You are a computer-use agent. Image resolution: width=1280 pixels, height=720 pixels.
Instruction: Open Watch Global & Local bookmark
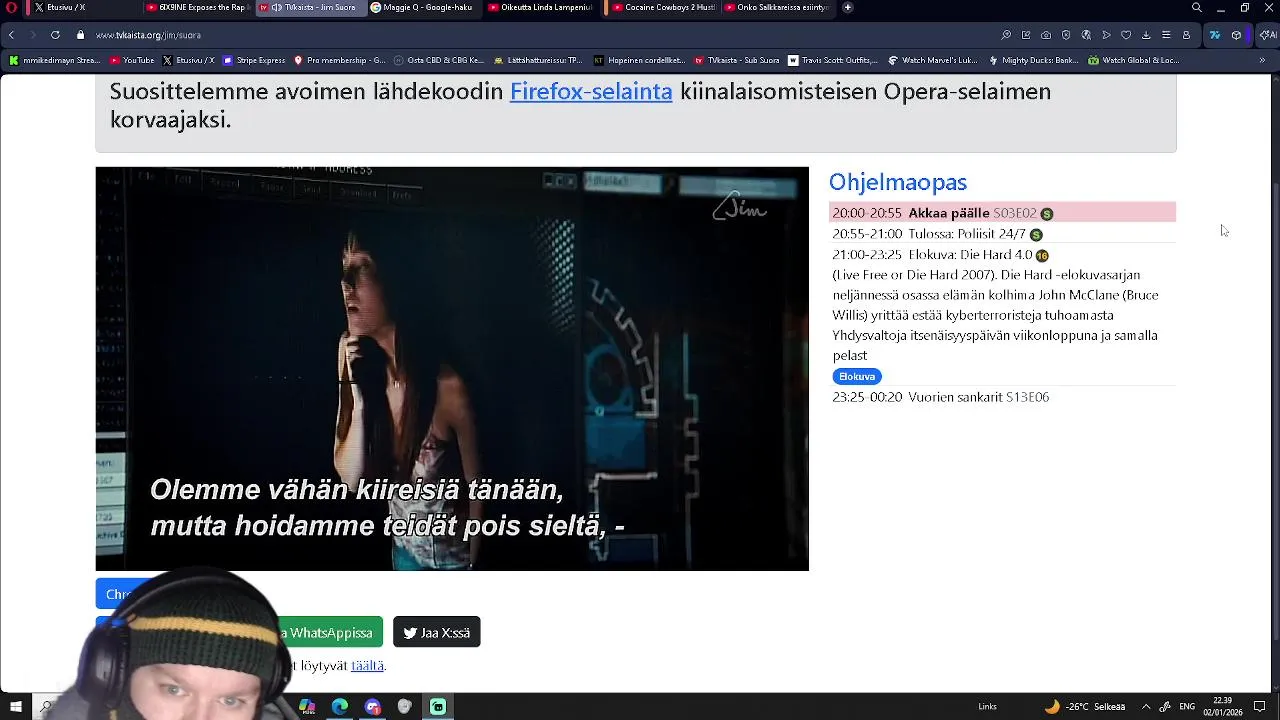(x=1133, y=60)
